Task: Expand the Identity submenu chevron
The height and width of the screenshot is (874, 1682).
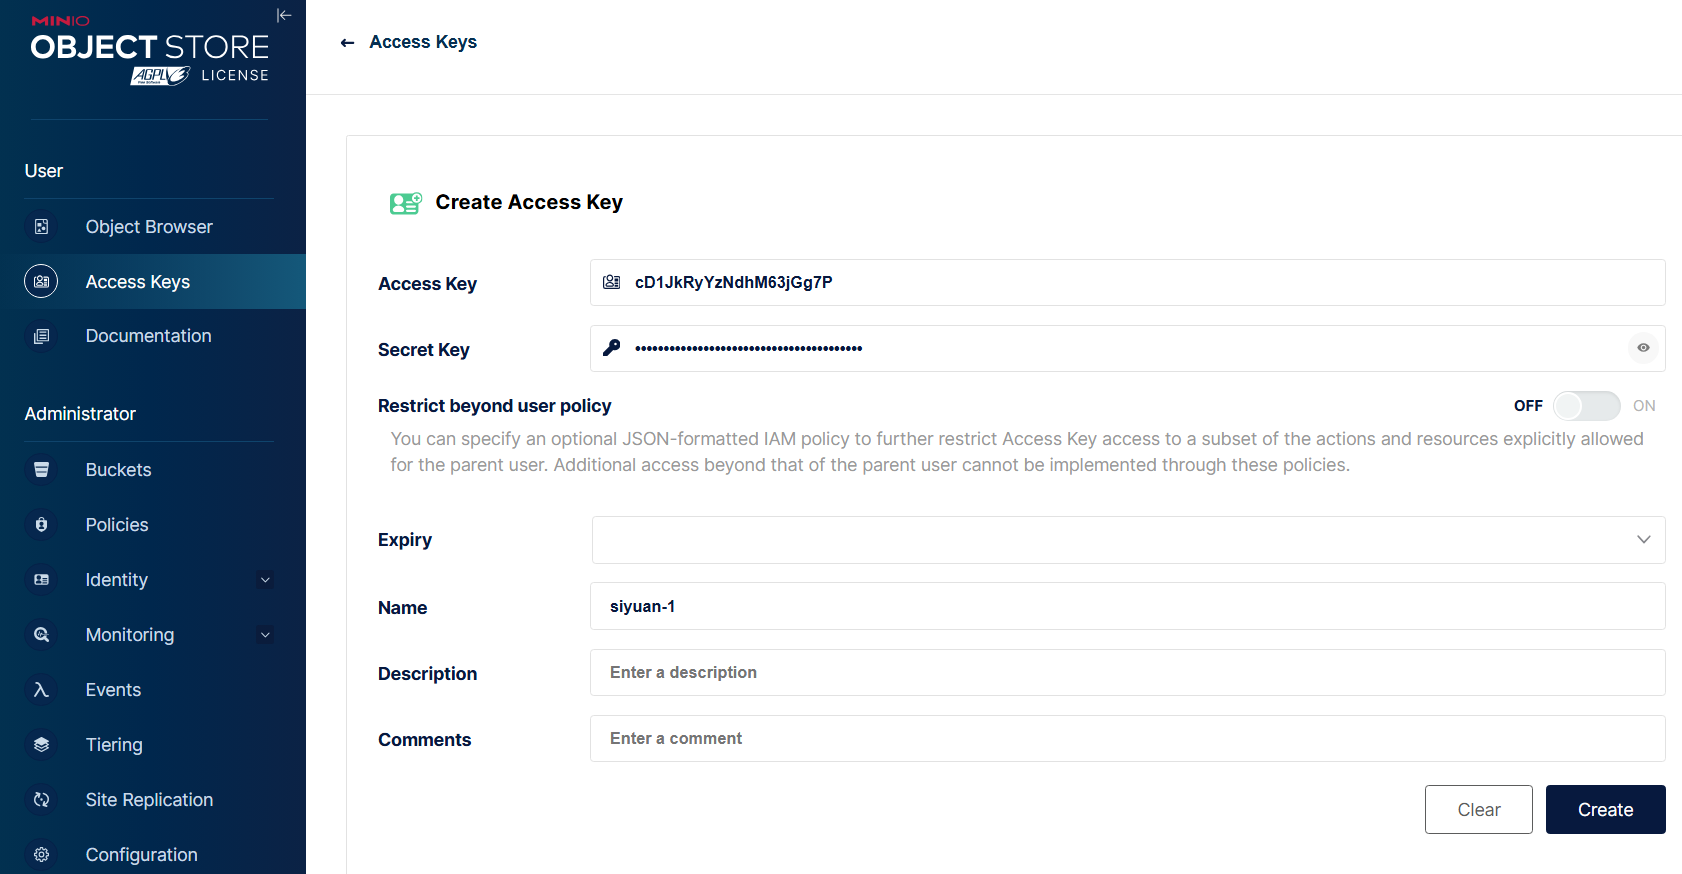Action: point(265,580)
